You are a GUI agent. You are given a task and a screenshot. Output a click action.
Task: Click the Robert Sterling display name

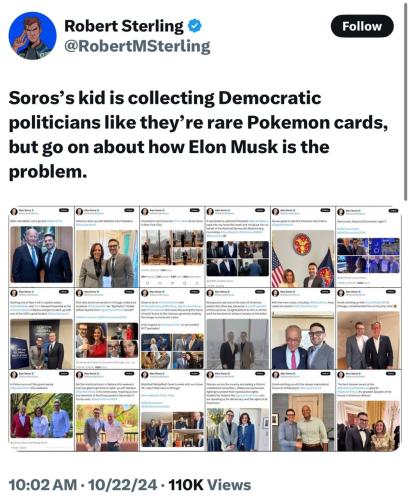pos(124,26)
